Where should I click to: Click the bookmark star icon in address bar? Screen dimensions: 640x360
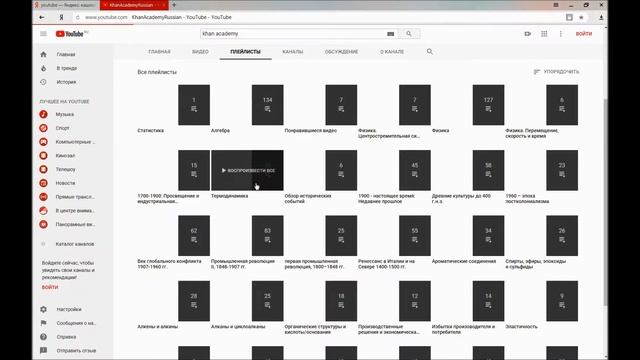[x=581, y=17]
